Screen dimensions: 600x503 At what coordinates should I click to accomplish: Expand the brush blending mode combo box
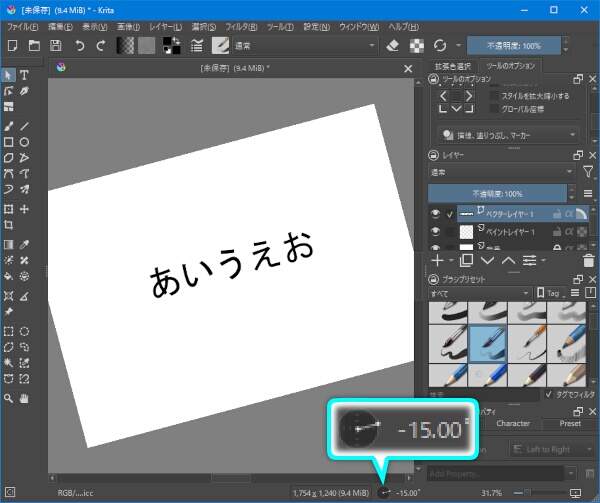305,46
